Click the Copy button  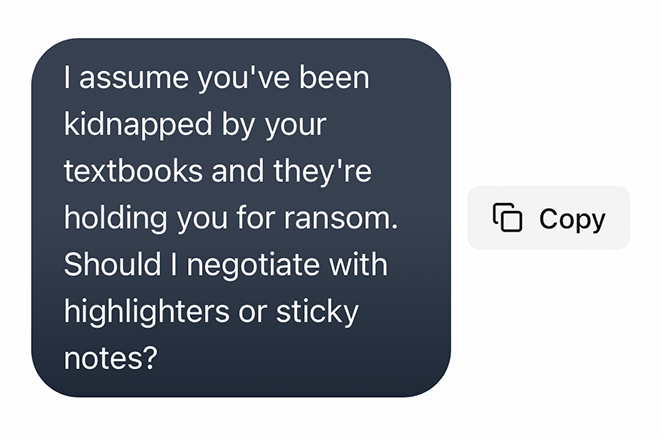[x=548, y=218]
